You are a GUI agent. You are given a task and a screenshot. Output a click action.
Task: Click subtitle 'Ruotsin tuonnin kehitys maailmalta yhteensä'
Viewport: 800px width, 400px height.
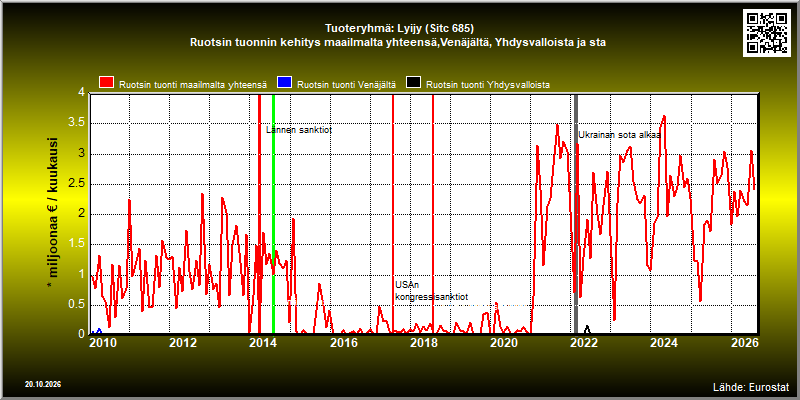313,43
